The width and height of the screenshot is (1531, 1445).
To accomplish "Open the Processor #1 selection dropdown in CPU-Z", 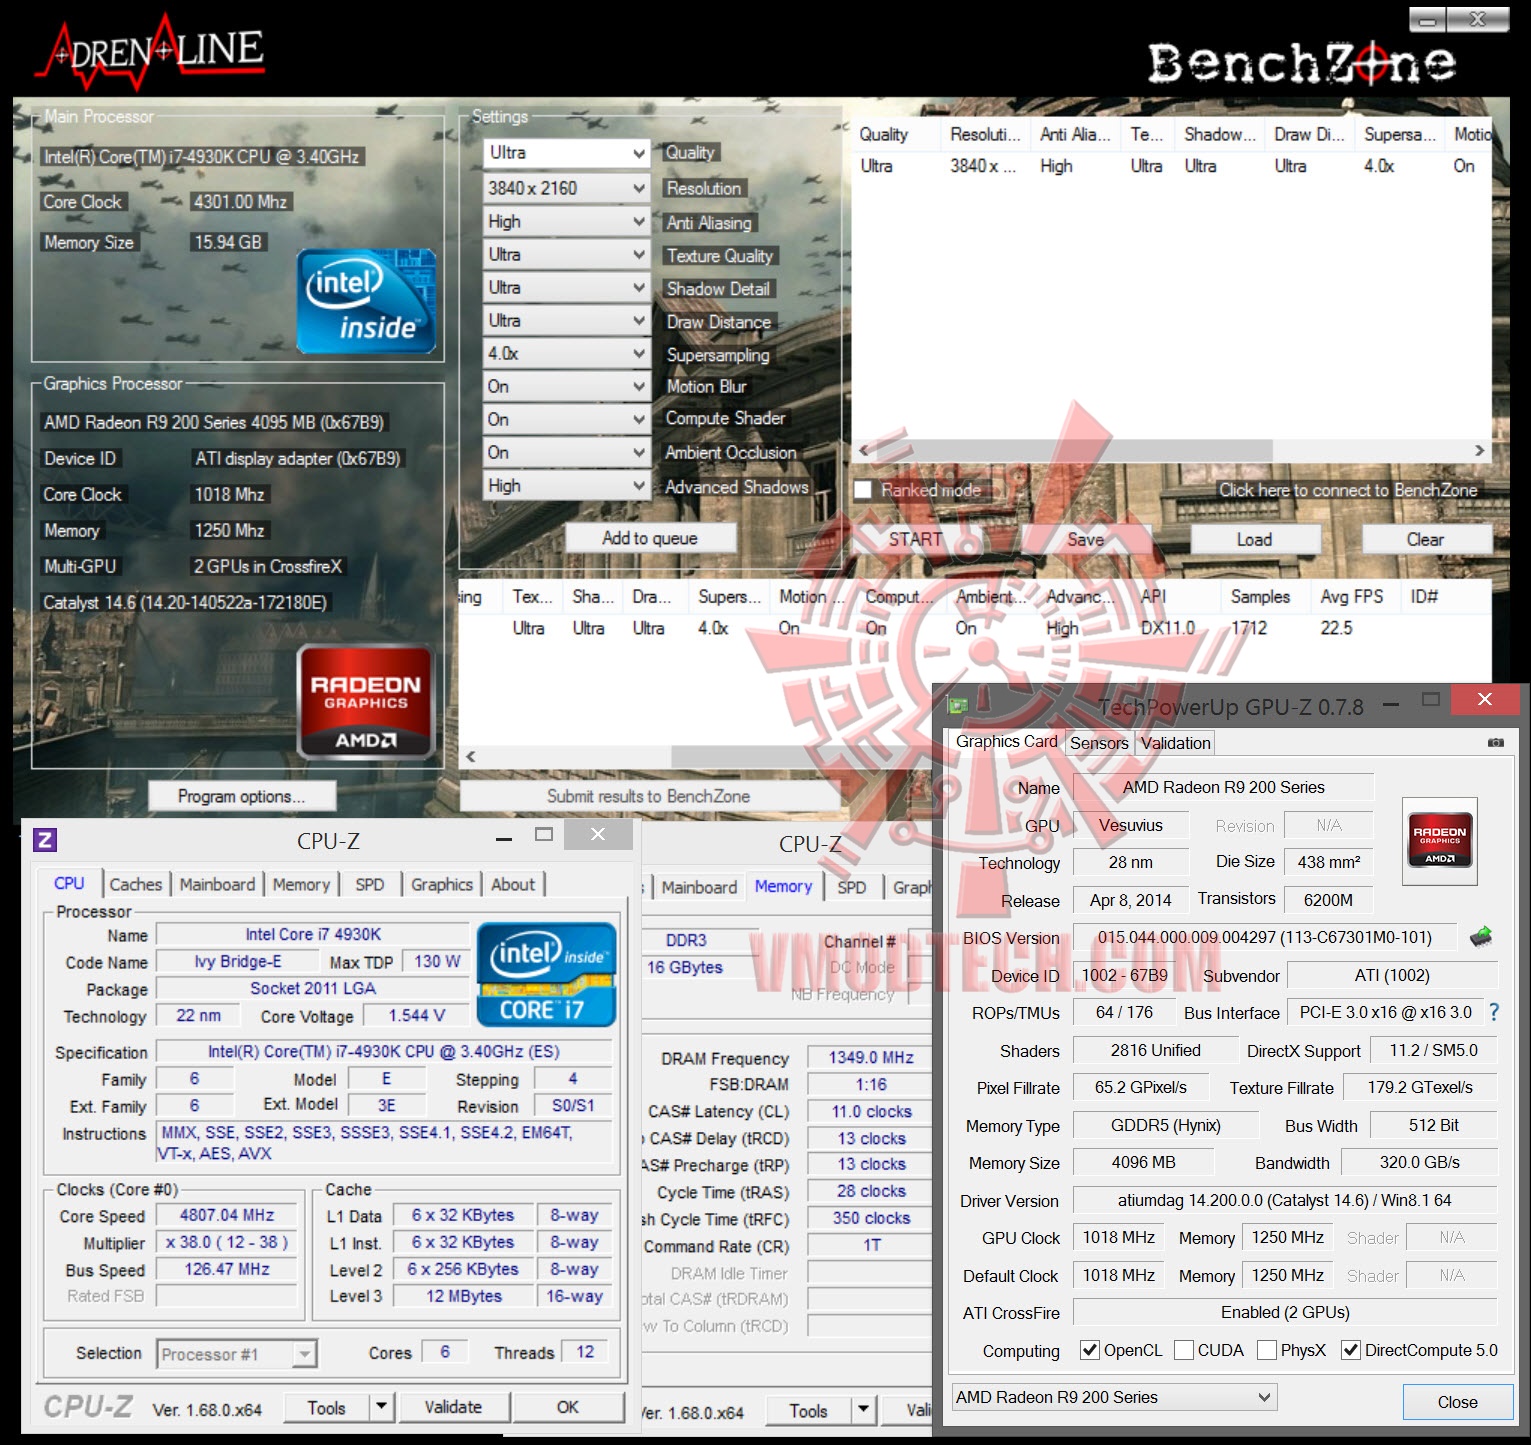I will (237, 1354).
